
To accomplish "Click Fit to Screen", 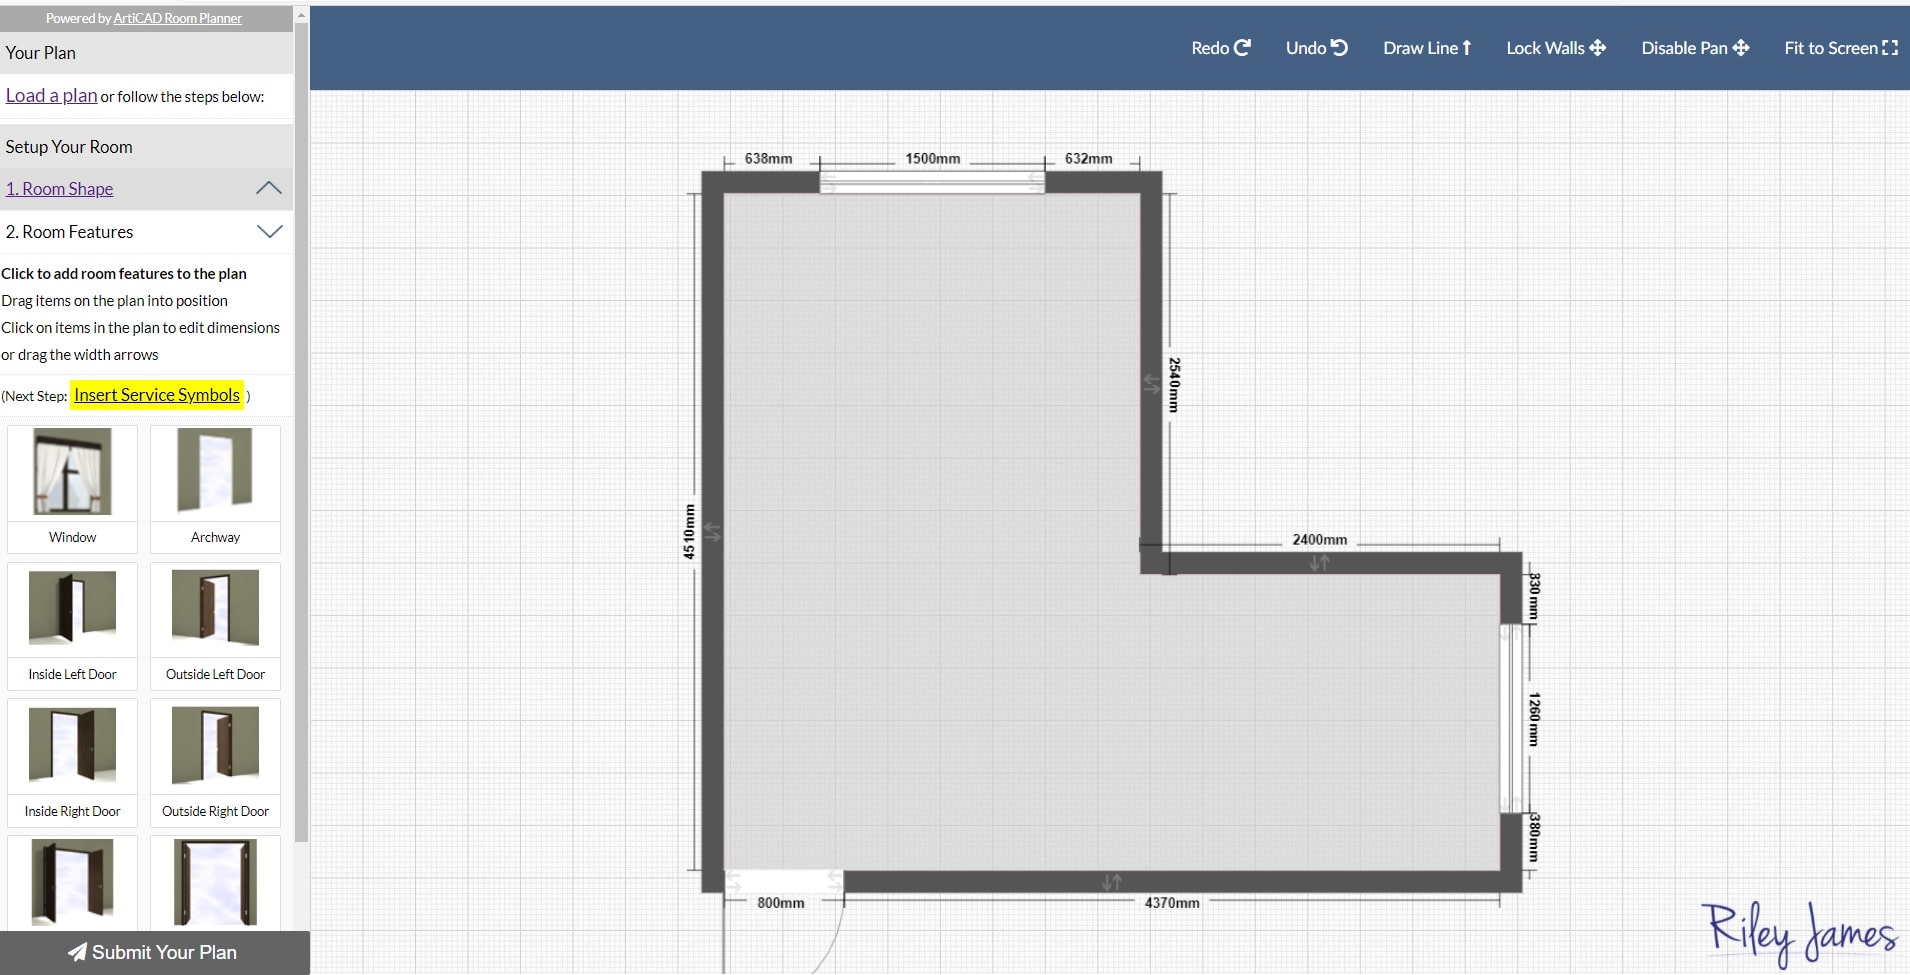I will coord(1838,47).
